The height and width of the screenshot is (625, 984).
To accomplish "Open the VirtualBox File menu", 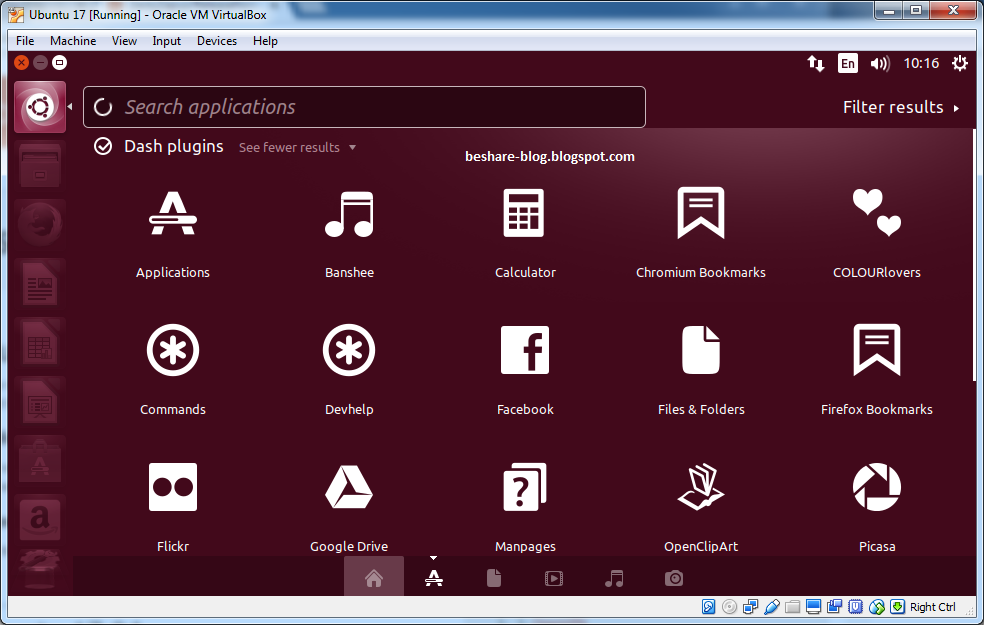I will pos(25,41).
